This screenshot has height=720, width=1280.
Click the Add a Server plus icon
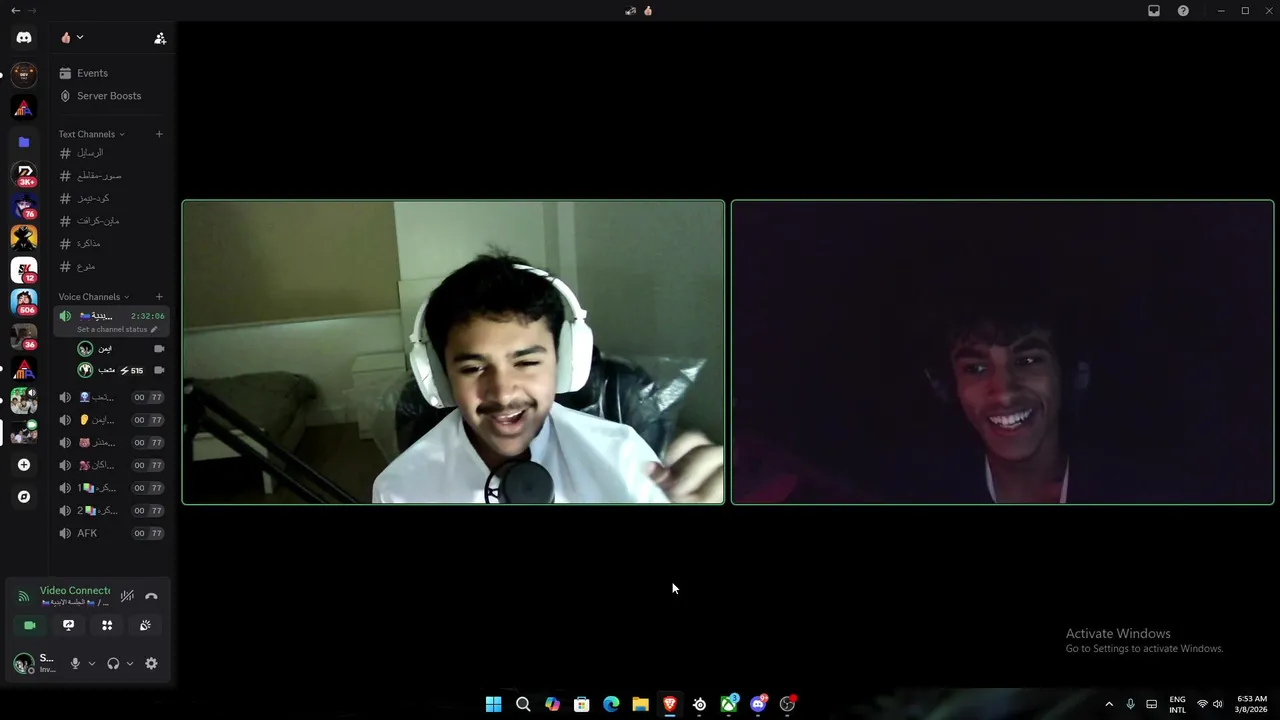pyautogui.click(x=24, y=465)
